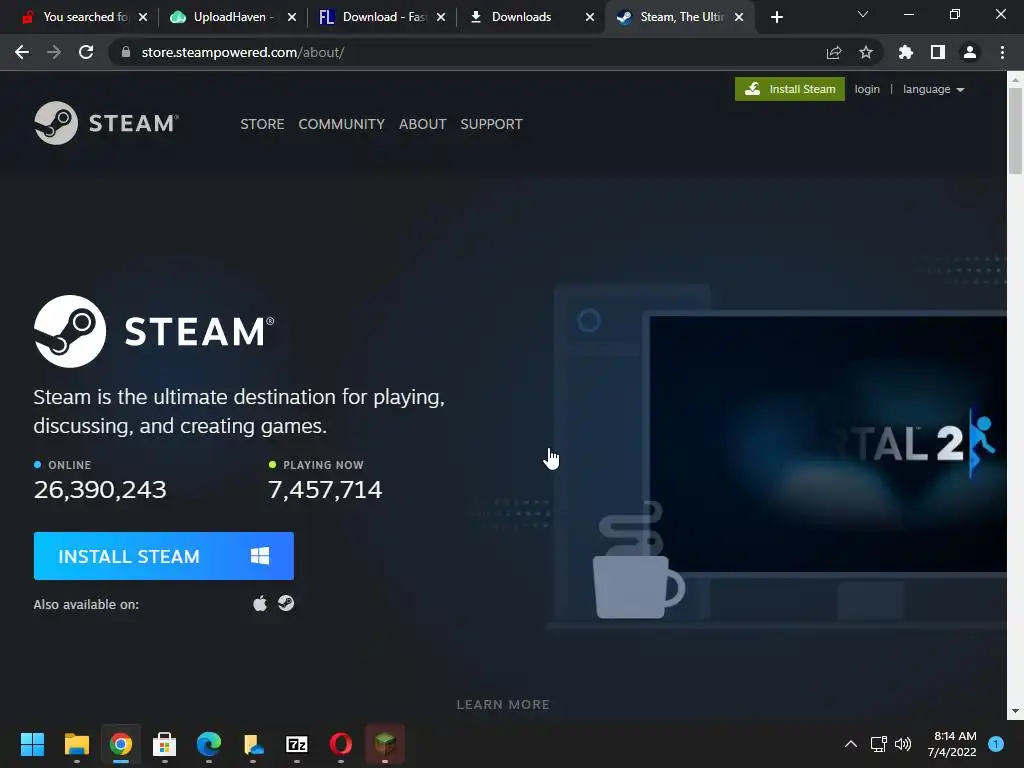This screenshot has height=768, width=1024.
Task: Open a new browser tab
Action: tap(776, 17)
